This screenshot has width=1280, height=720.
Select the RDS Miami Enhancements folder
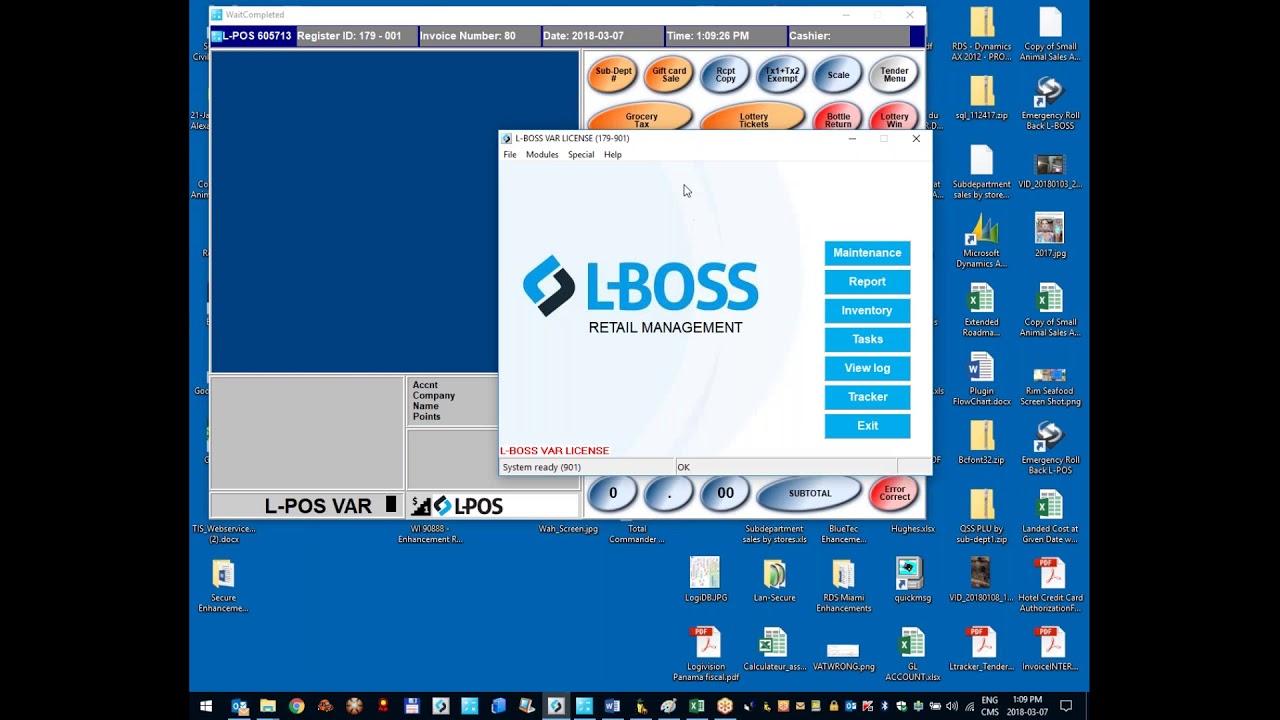pos(843,586)
